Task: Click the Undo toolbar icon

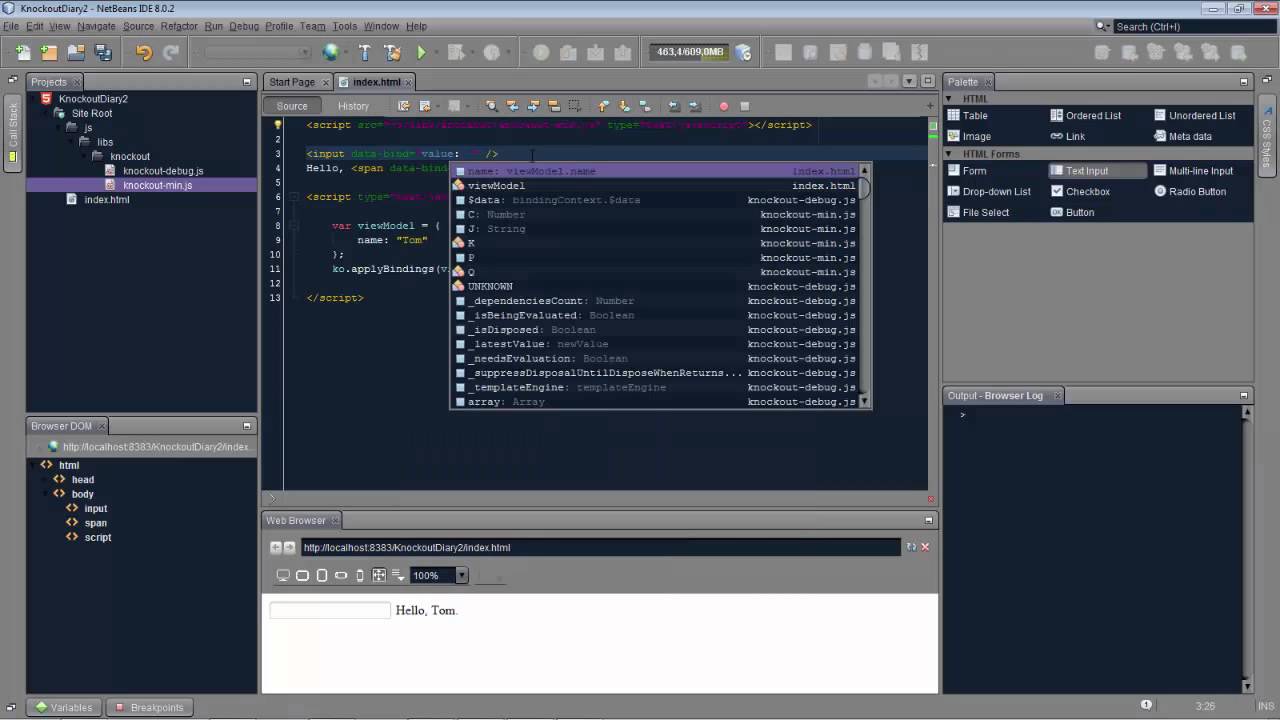Action: 144,52
